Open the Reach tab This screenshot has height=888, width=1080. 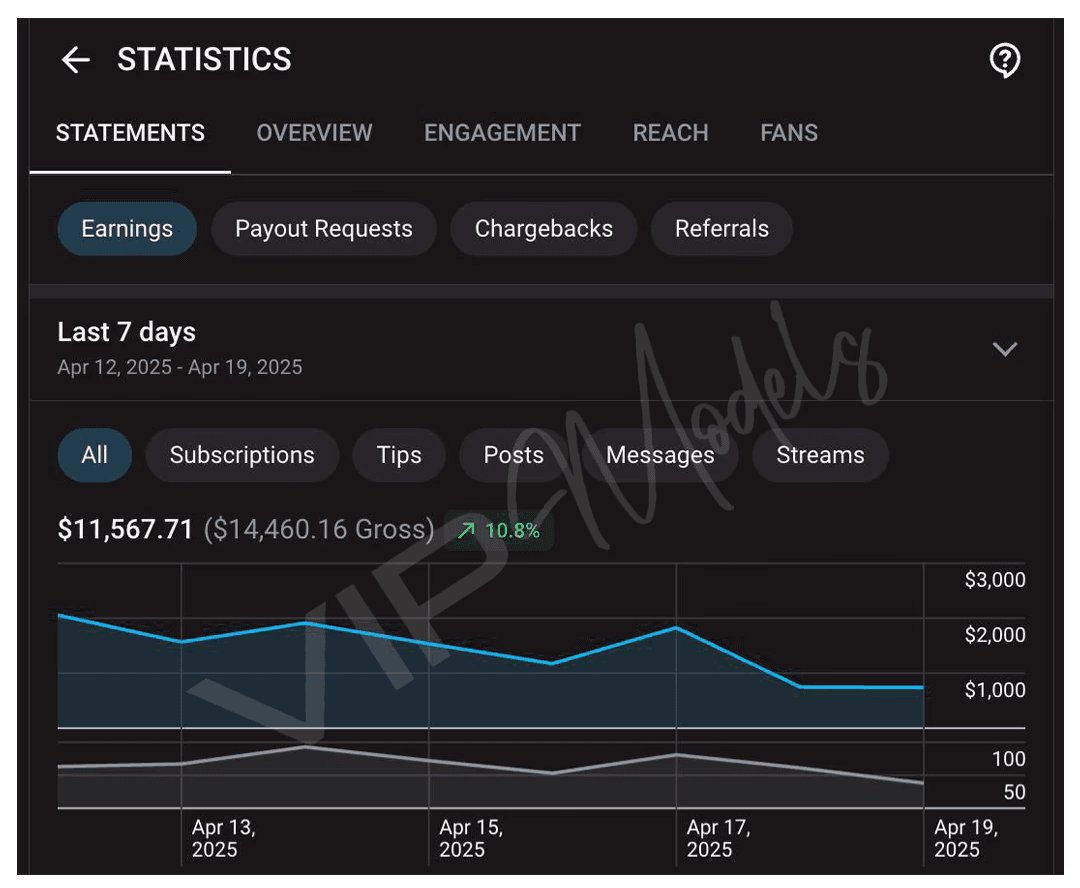point(670,132)
